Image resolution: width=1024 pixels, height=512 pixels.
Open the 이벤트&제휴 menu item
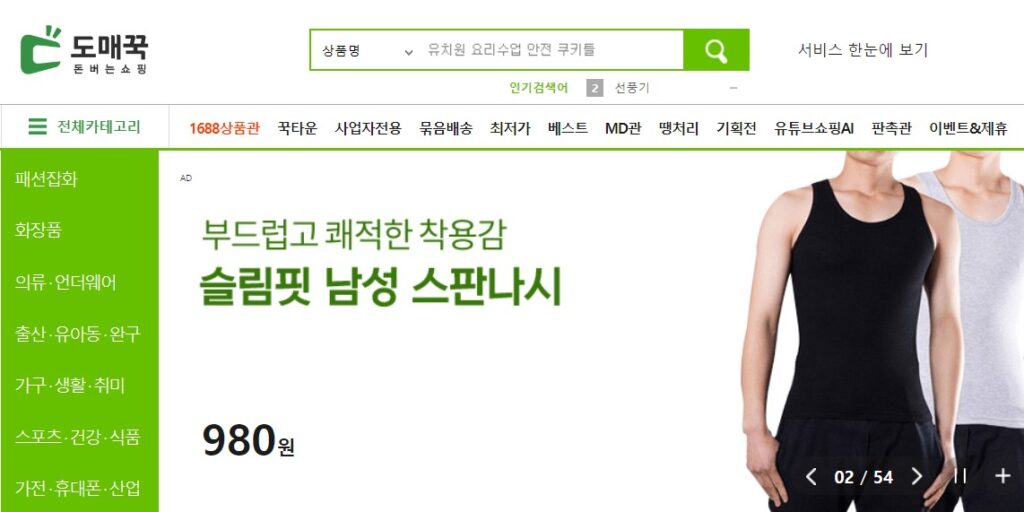pyautogui.click(x=968, y=128)
